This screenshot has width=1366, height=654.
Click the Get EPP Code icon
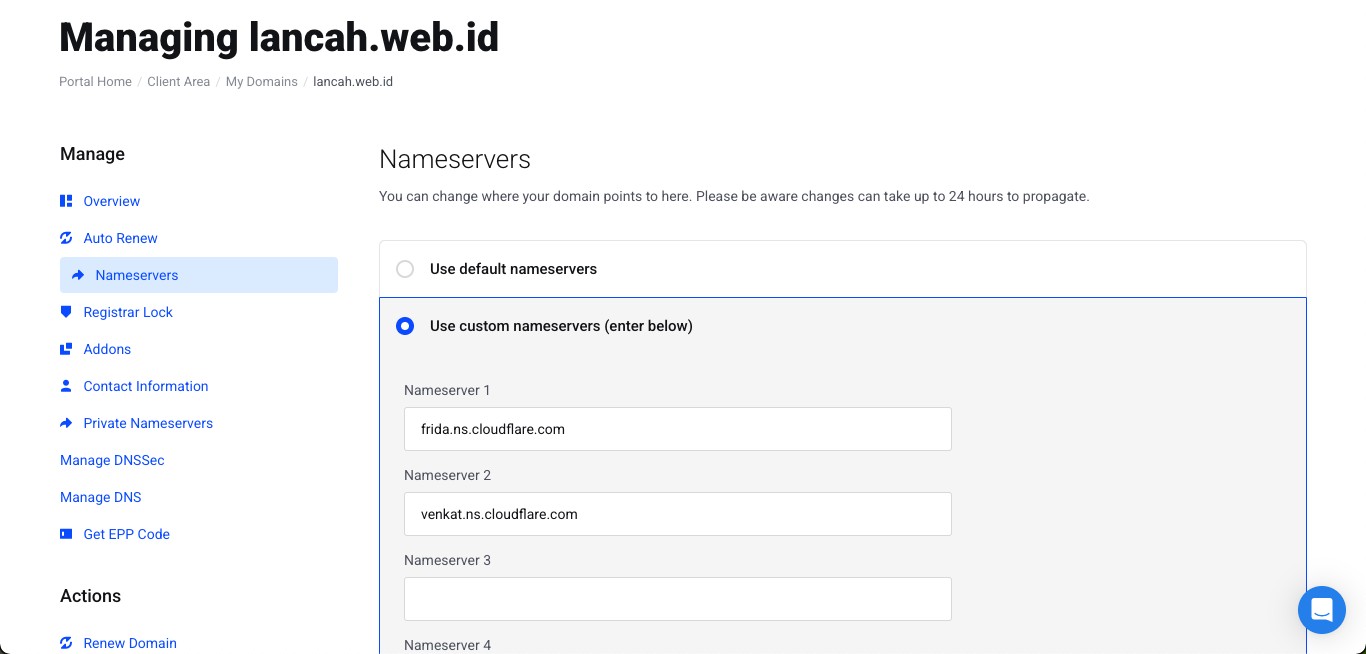pyautogui.click(x=66, y=534)
